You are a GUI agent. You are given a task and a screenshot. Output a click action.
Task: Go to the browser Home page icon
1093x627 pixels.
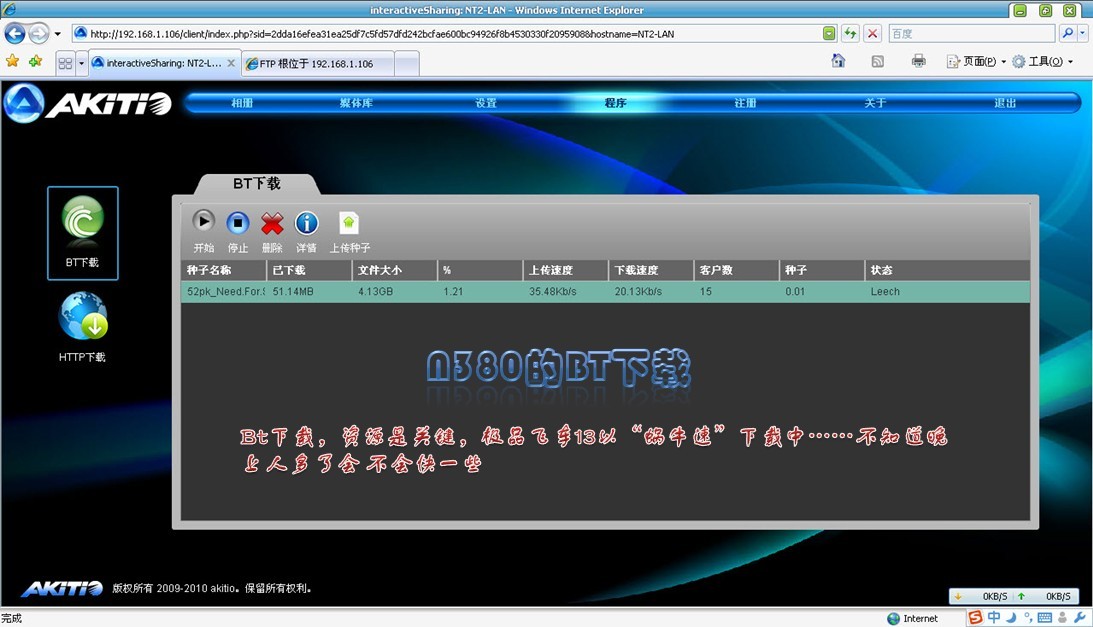(x=839, y=61)
